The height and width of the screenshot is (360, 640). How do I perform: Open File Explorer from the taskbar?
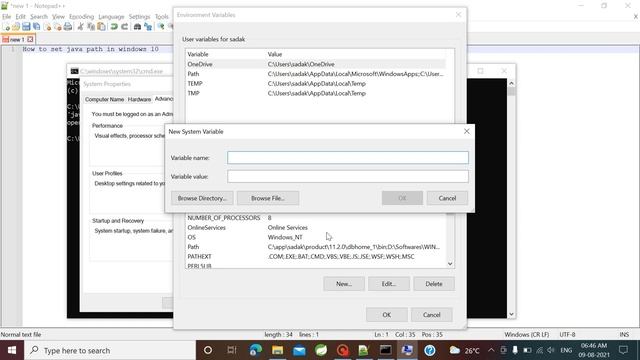[x=278, y=350]
